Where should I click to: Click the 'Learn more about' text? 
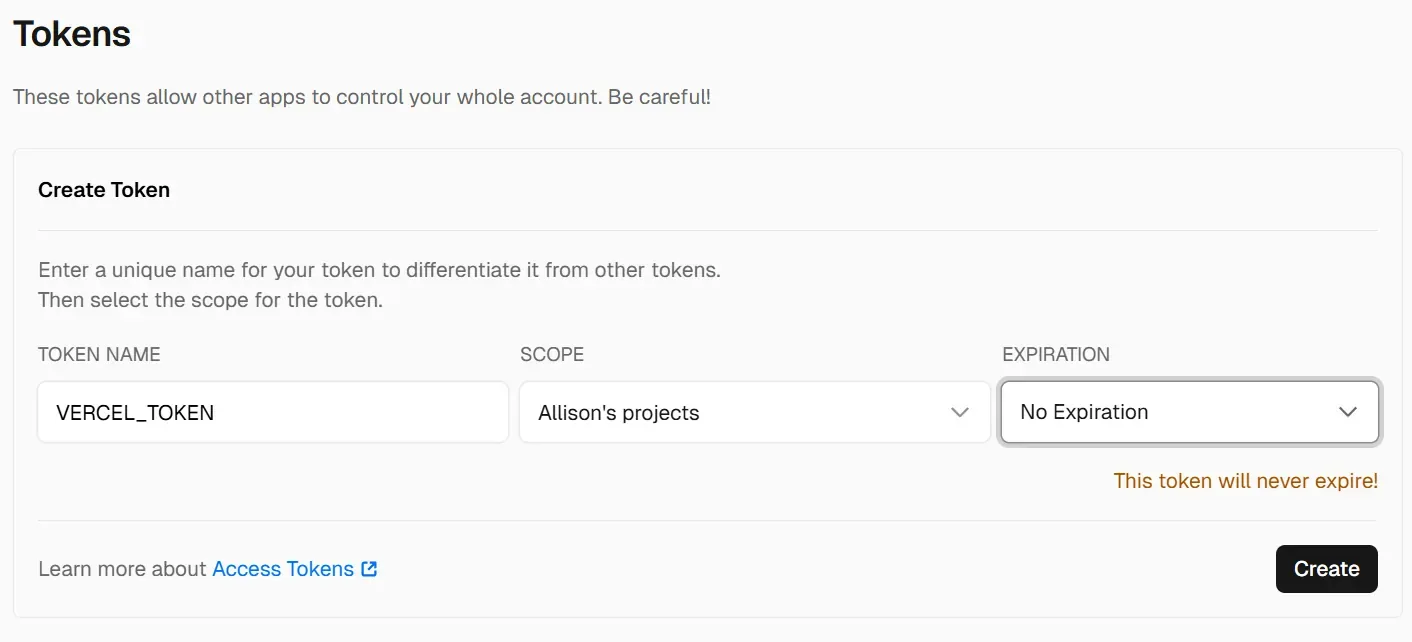tap(122, 569)
